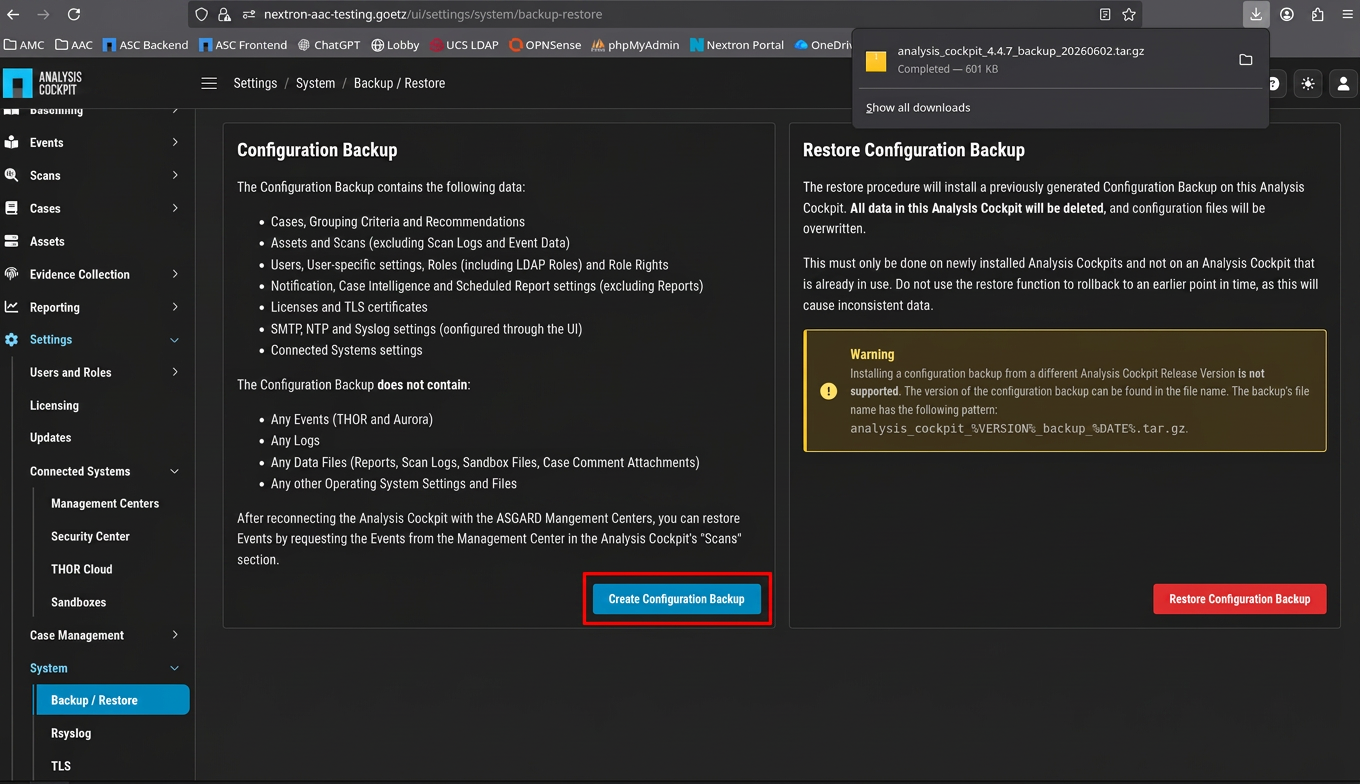Screen dimensions: 1360x784
Task: Open the ASC Backend bookmark
Action: 145,45
